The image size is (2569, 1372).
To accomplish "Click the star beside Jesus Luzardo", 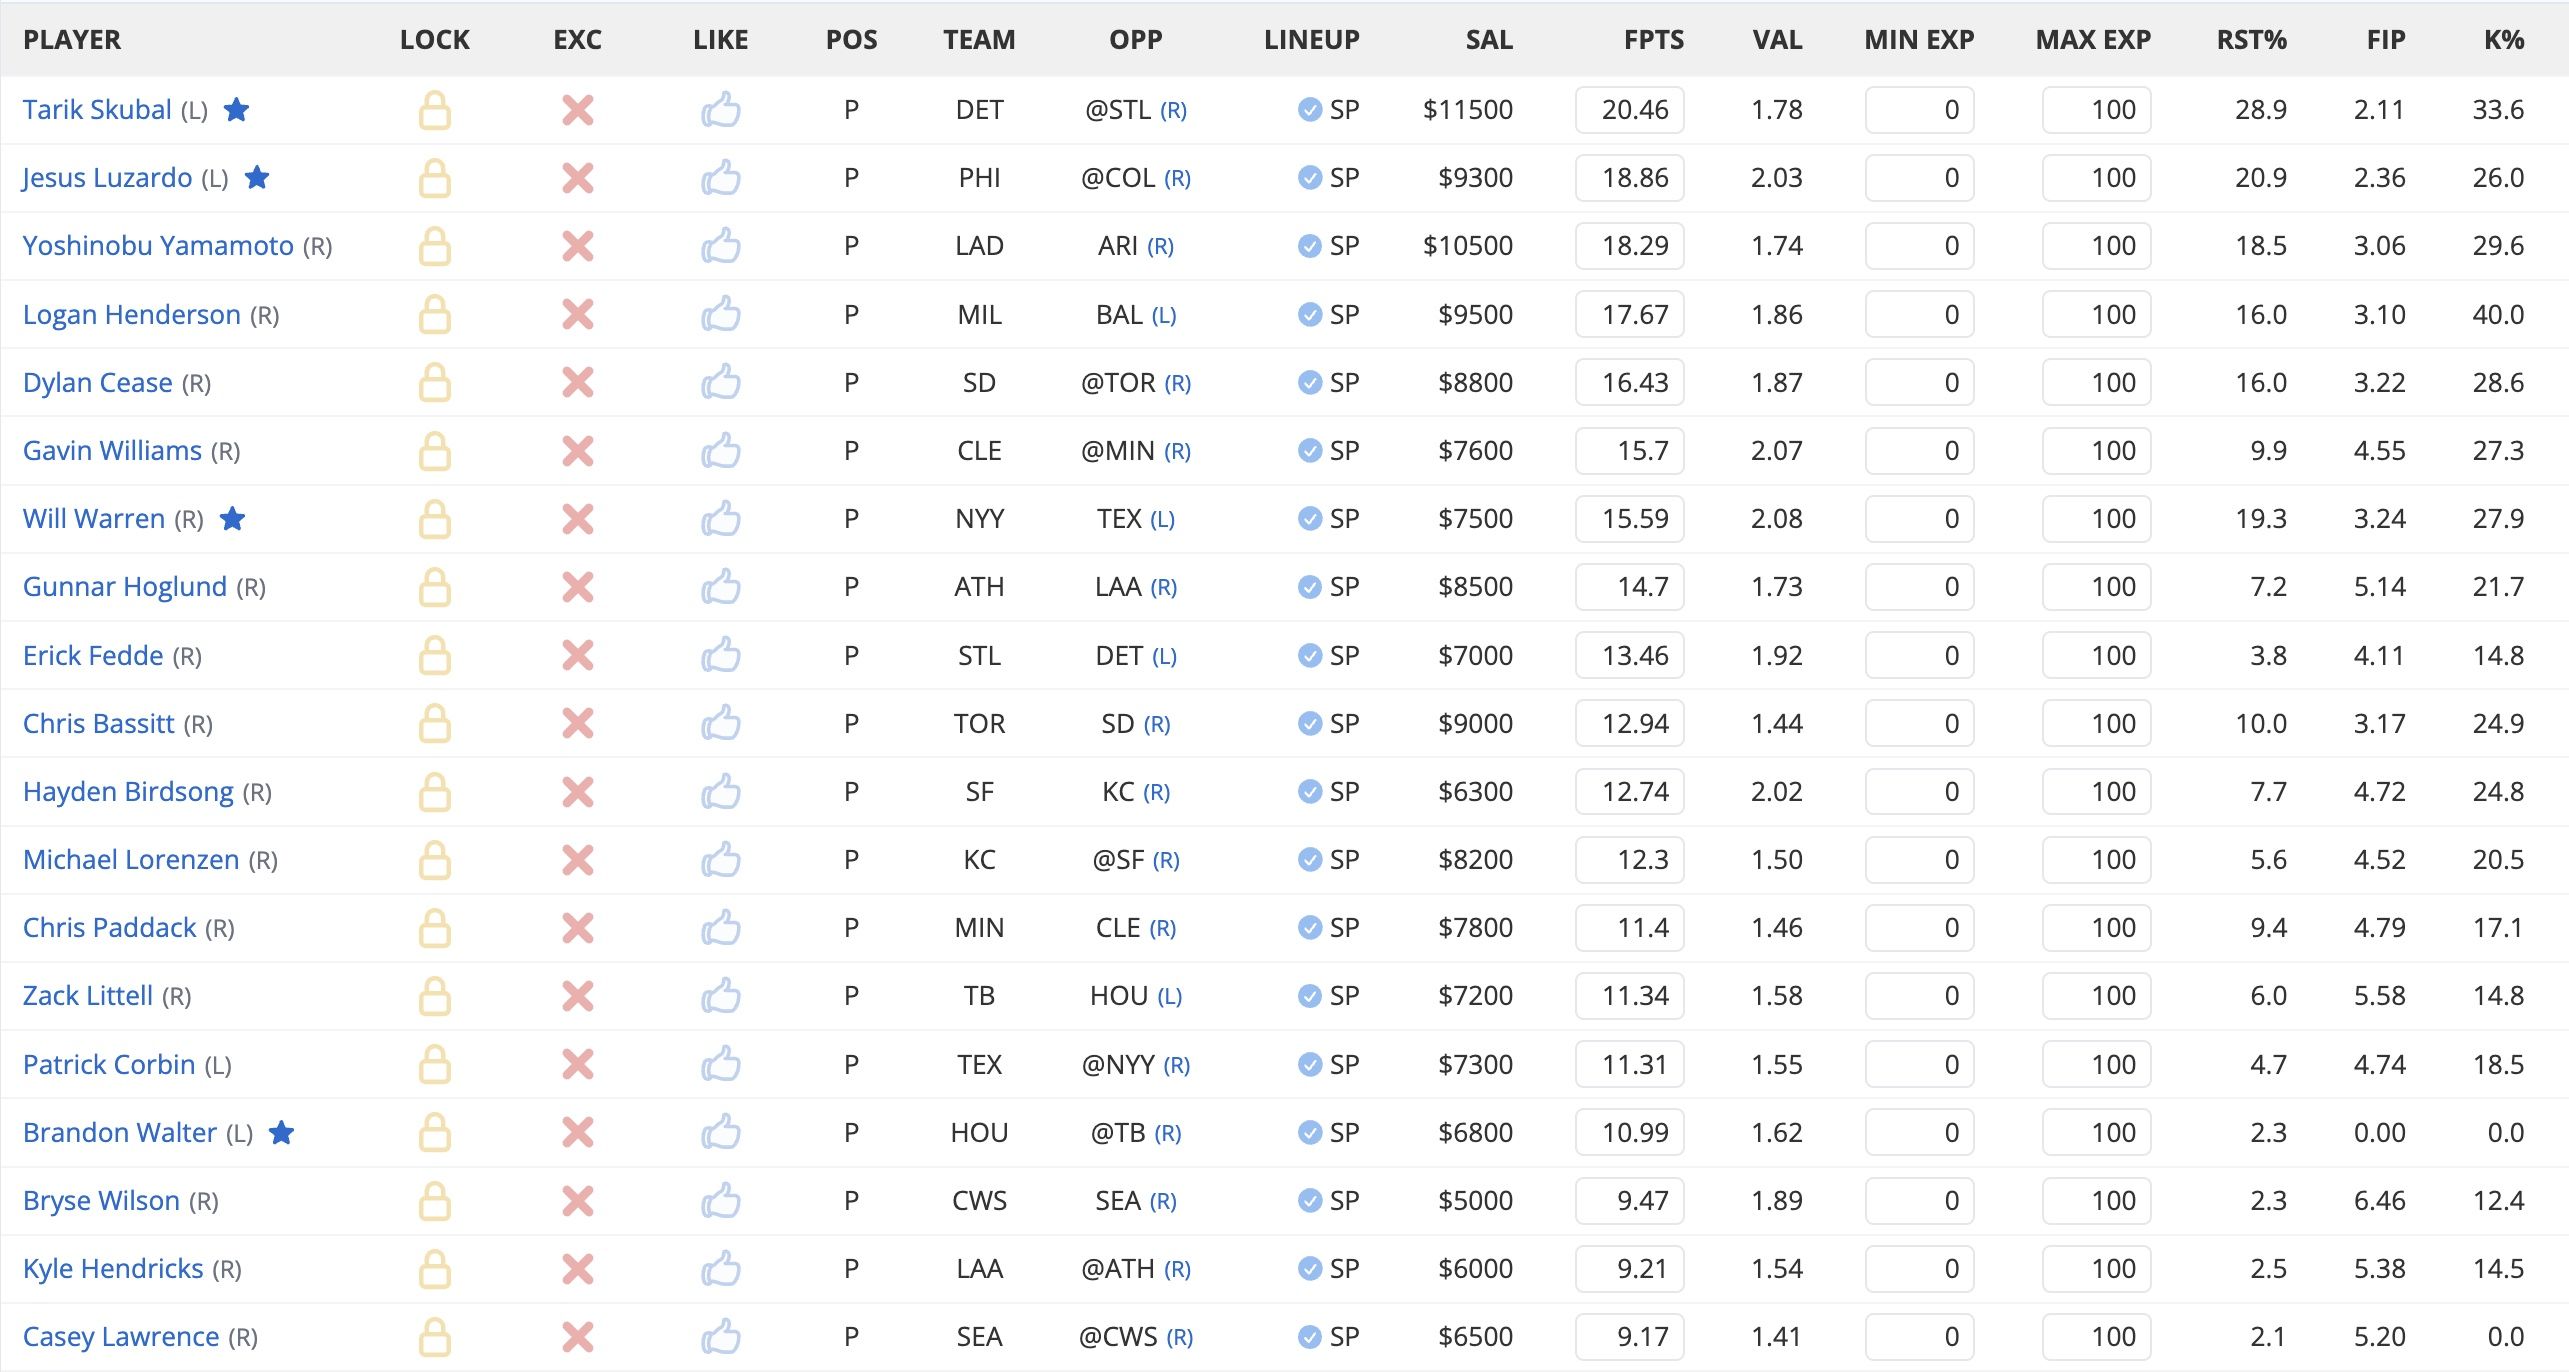I will (x=257, y=177).
